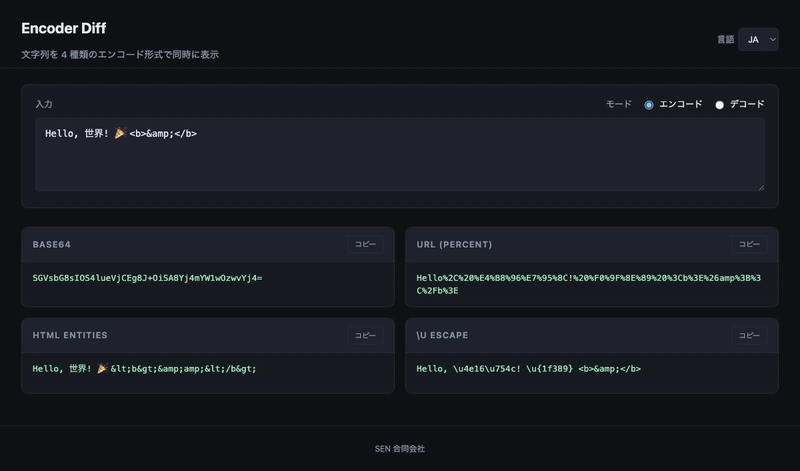Copy the HTML ENTITIES output
Screen dimensions: 800x471
click(x=365, y=335)
